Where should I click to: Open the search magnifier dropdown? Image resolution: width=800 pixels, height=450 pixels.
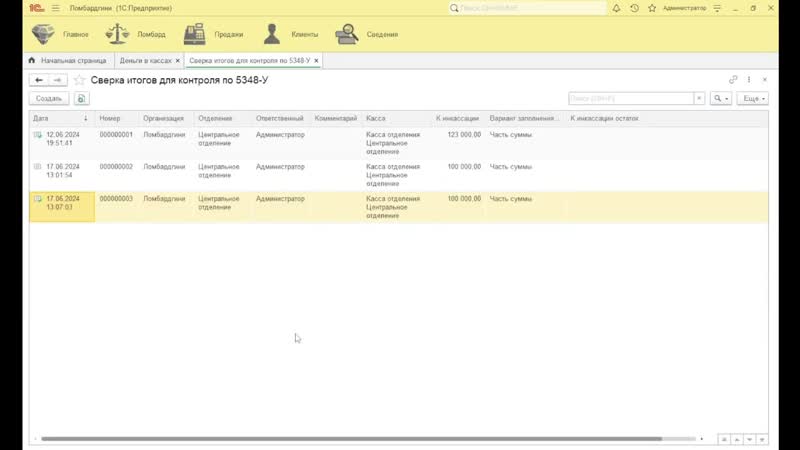tap(720, 99)
